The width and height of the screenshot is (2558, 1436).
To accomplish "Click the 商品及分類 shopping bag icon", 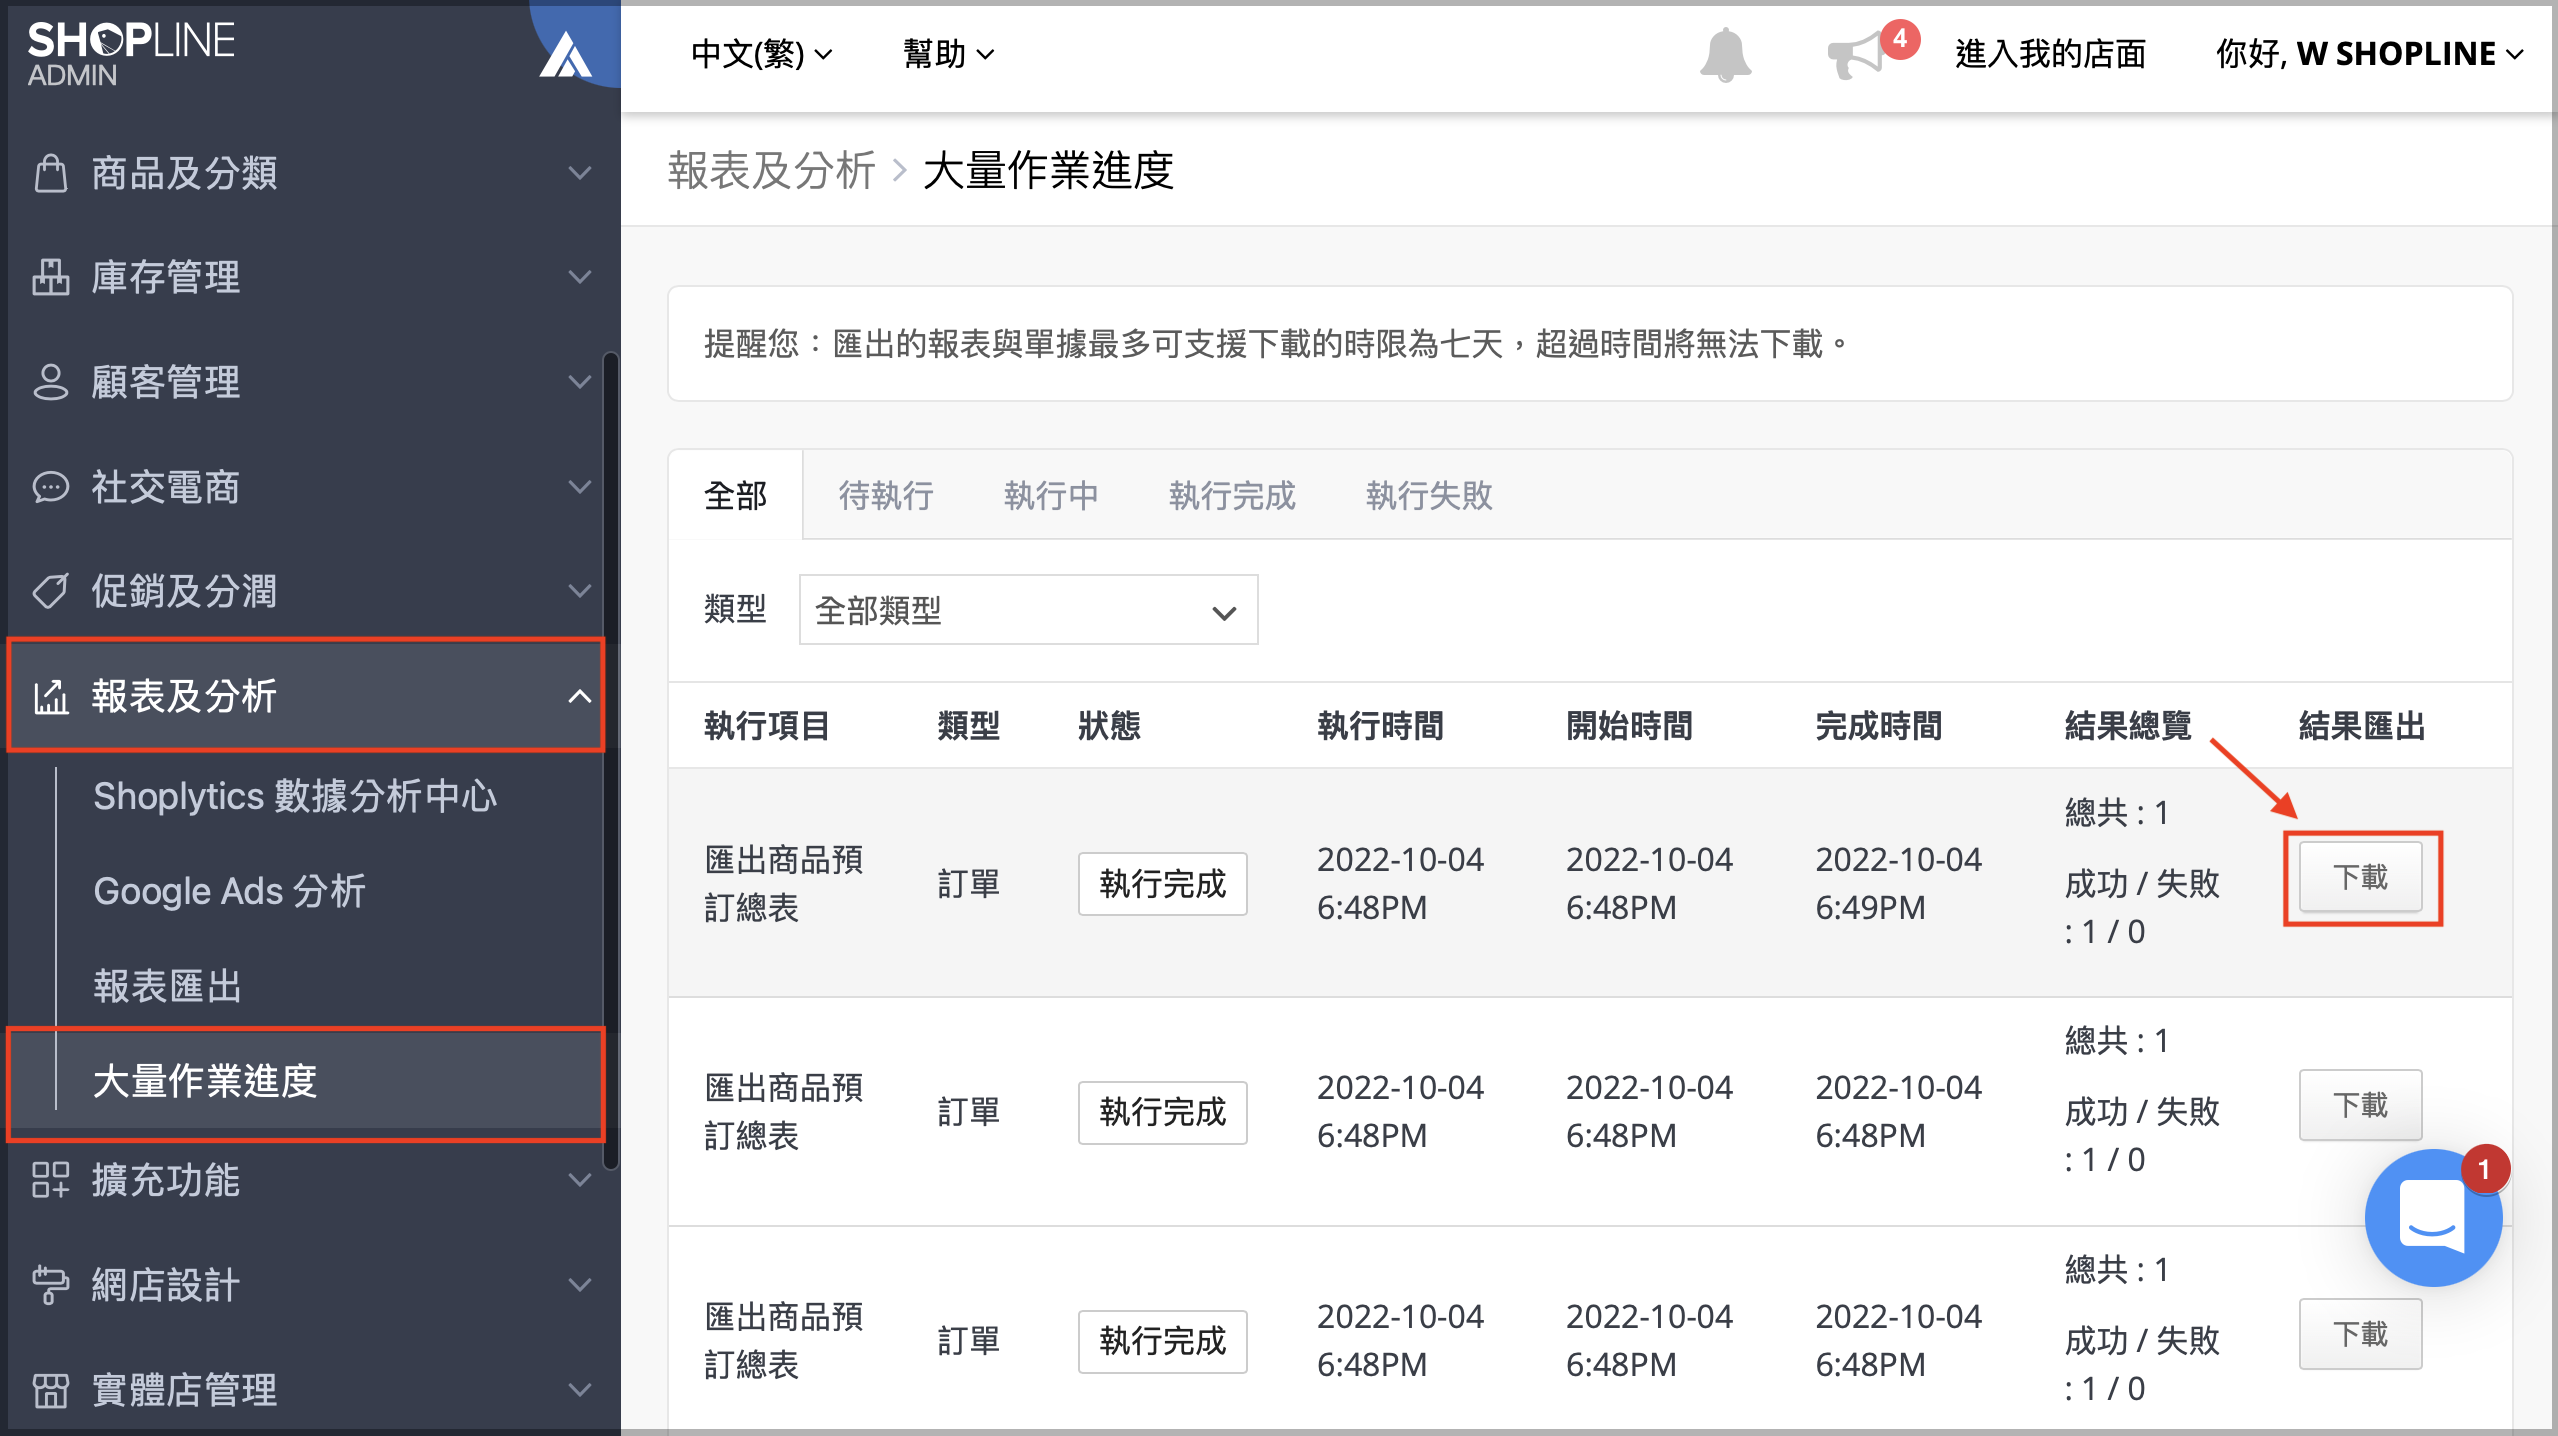I will (x=50, y=173).
